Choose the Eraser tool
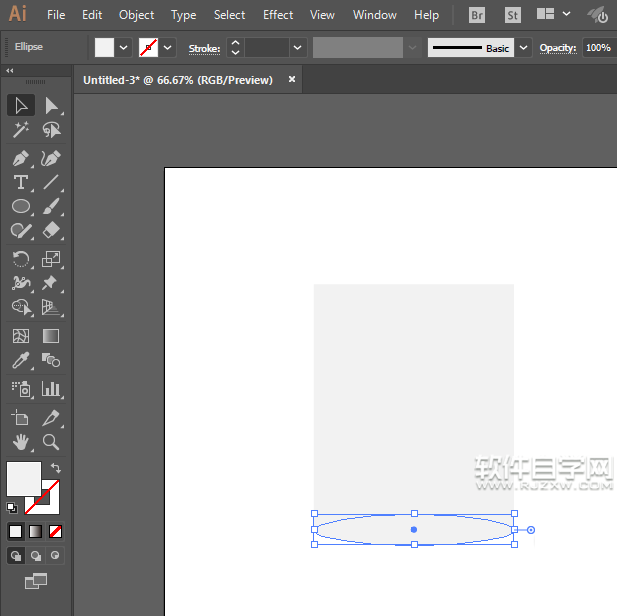The height and width of the screenshot is (616, 617). pos(51,230)
